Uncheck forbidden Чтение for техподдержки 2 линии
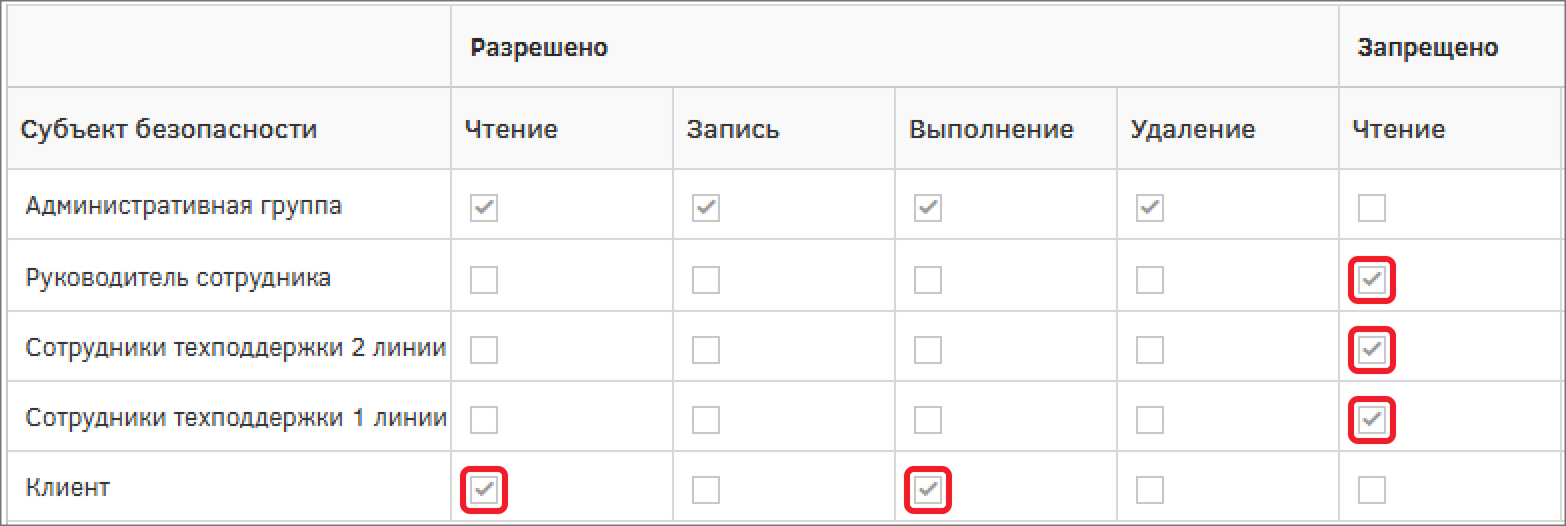The image size is (1566, 526). coord(1372,350)
